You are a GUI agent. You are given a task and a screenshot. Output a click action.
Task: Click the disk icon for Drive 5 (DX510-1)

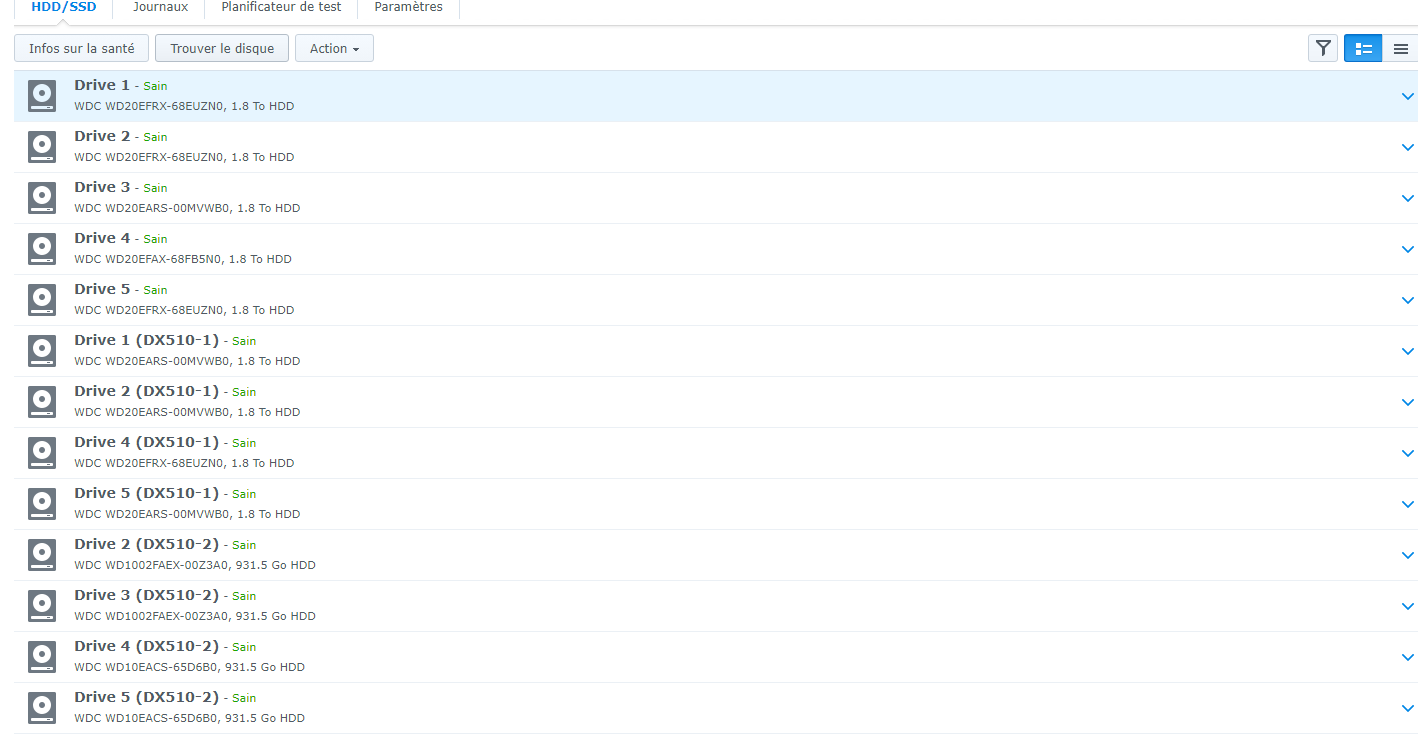pyautogui.click(x=42, y=504)
